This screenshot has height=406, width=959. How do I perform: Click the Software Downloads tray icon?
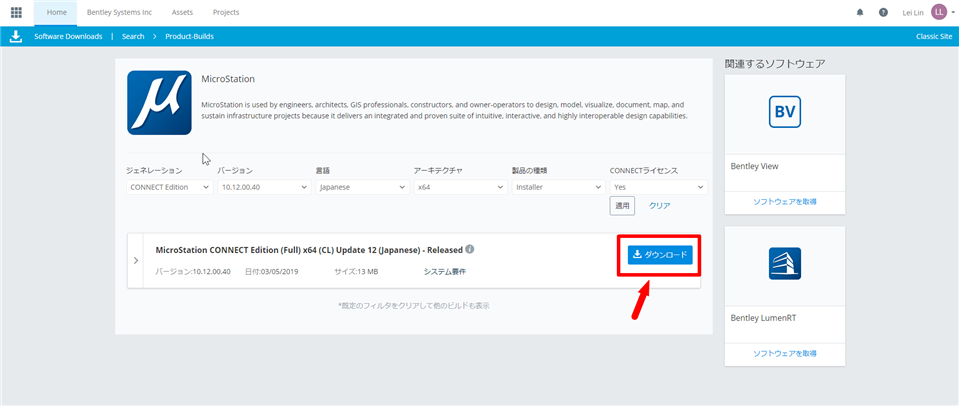(16, 37)
